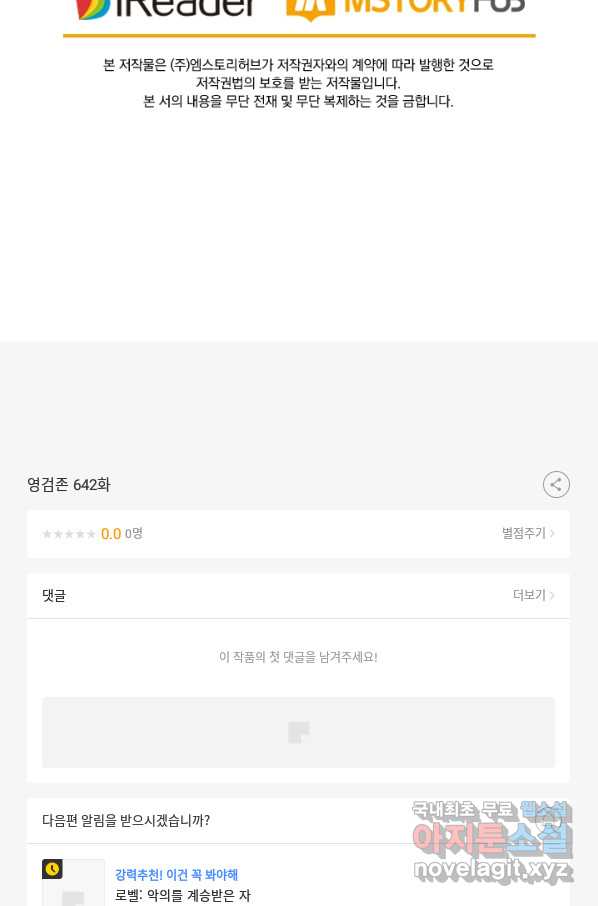The image size is (598, 906).
Task: Click the placeholder image icon in comment banner
Action: 299,732
